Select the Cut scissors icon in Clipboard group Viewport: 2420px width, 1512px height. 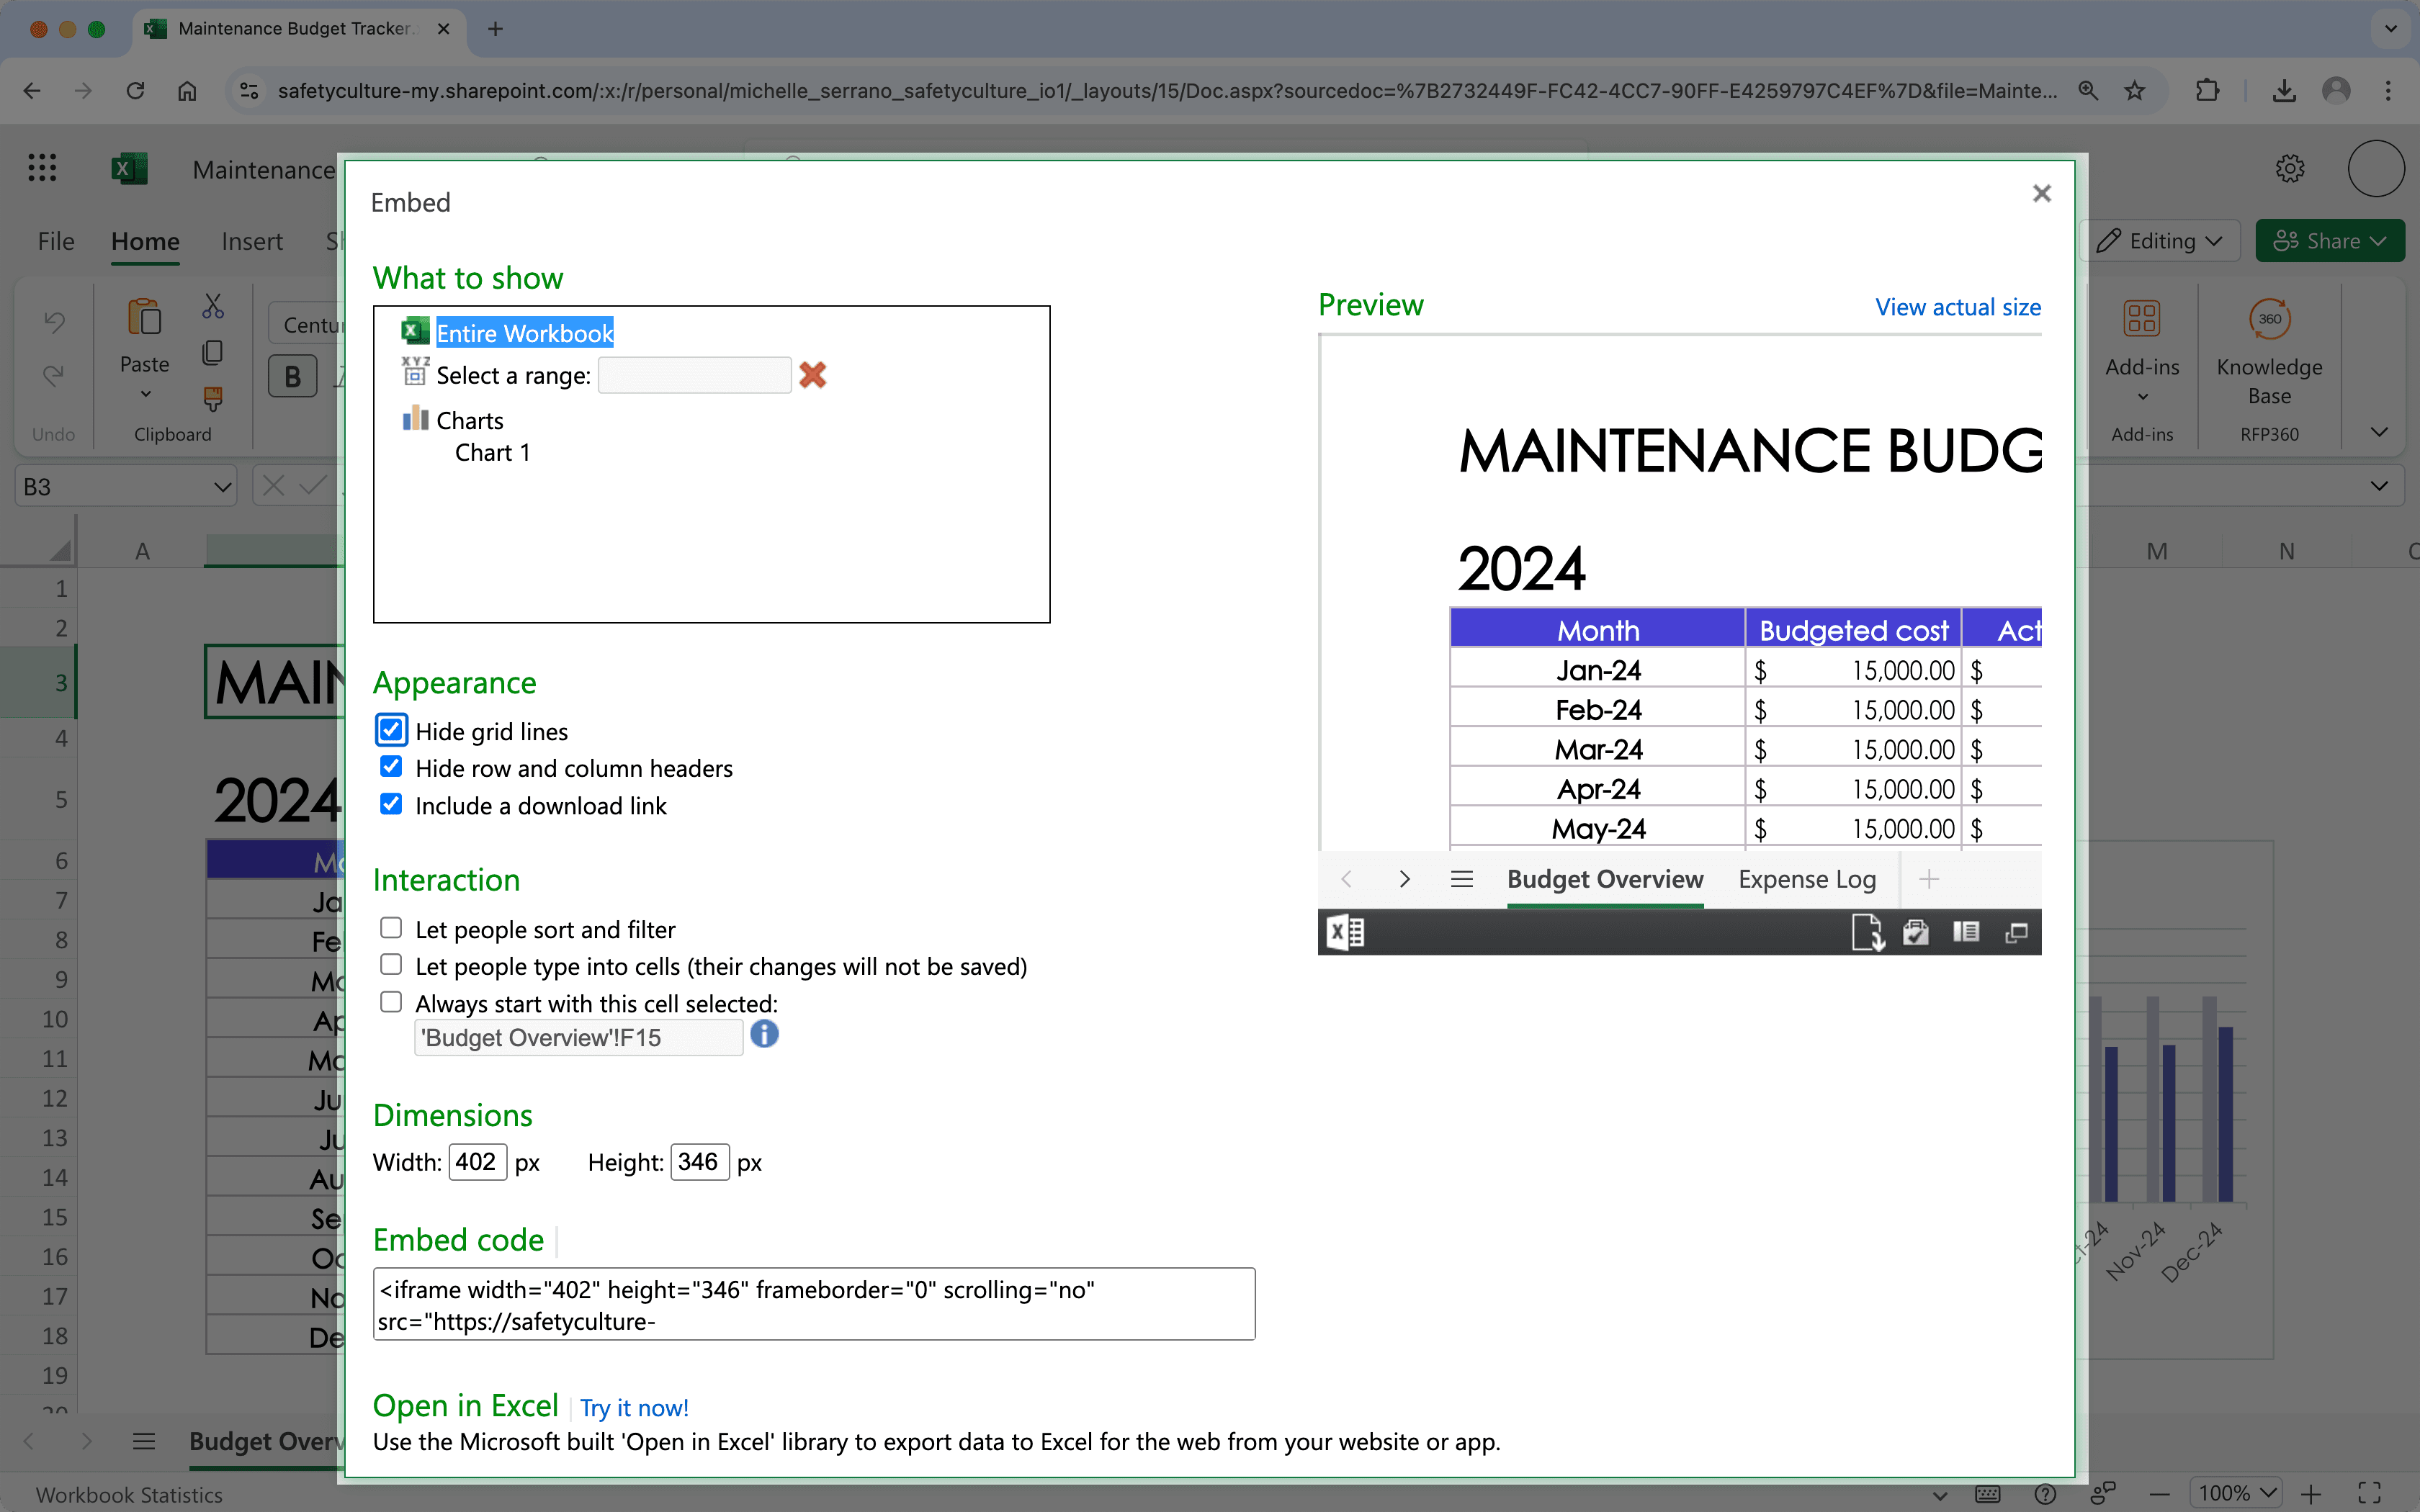point(212,305)
